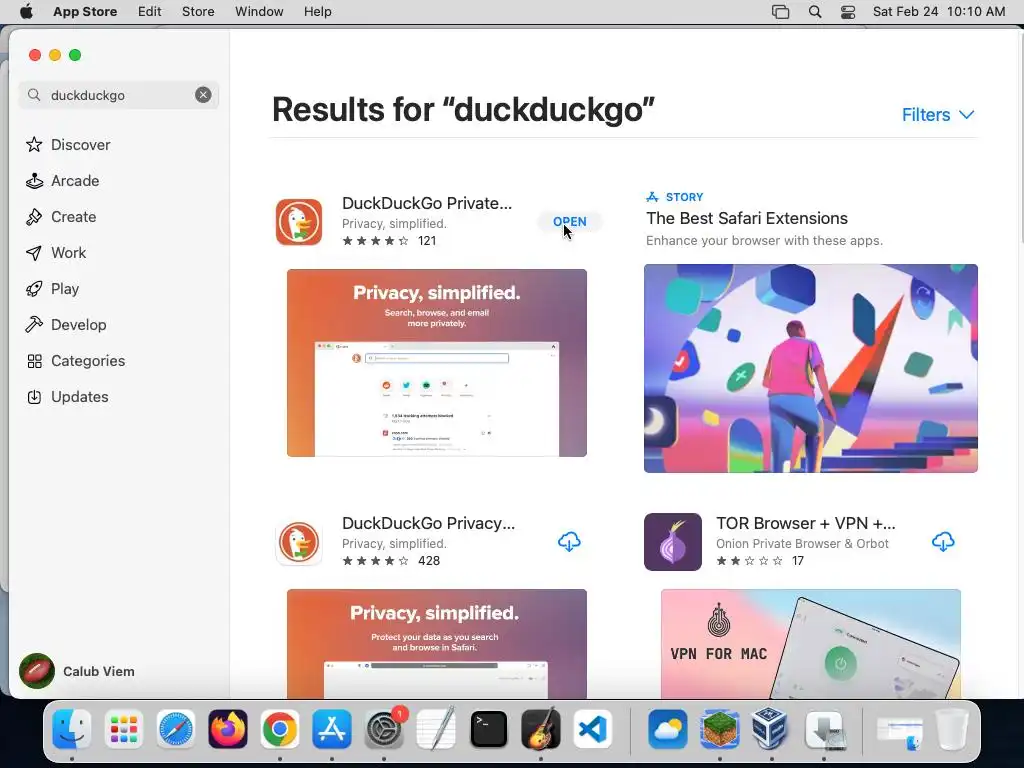The width and height of the screenshot is (1024, 768).
Task: Click the duckduckgo search field
Action: coord(118,95)
